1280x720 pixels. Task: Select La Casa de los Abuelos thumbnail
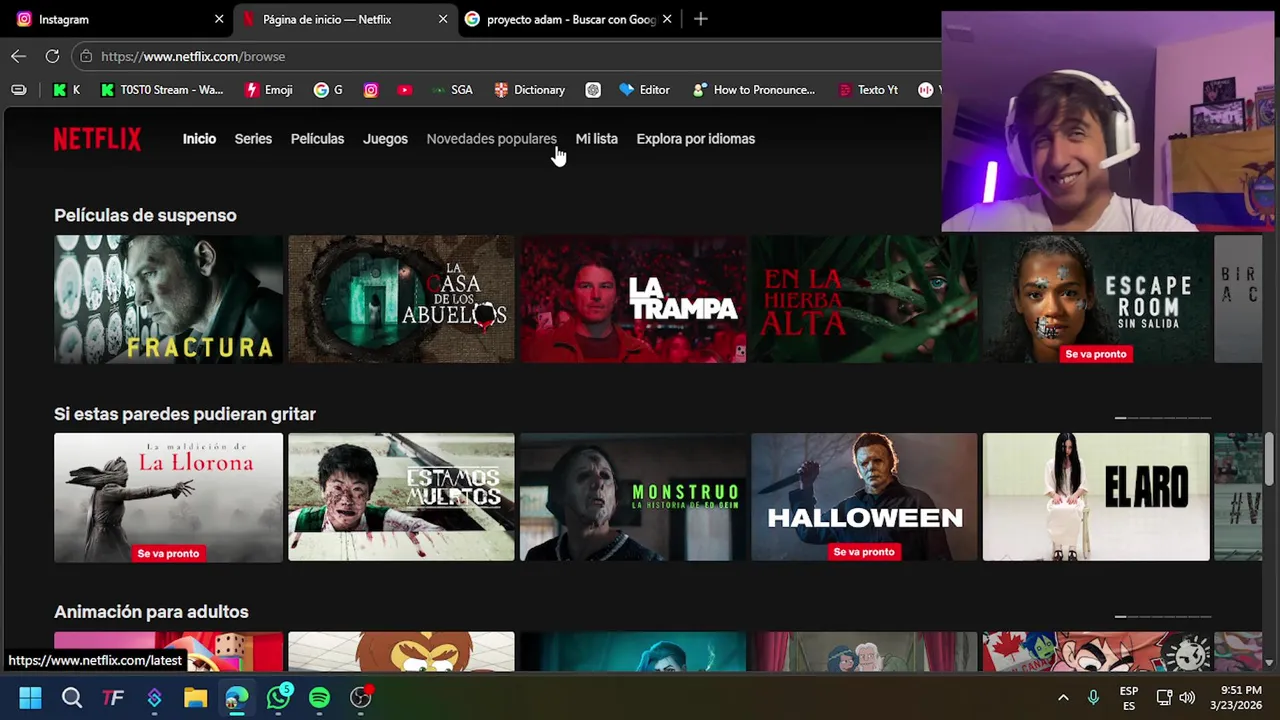[x=401, y=299]
